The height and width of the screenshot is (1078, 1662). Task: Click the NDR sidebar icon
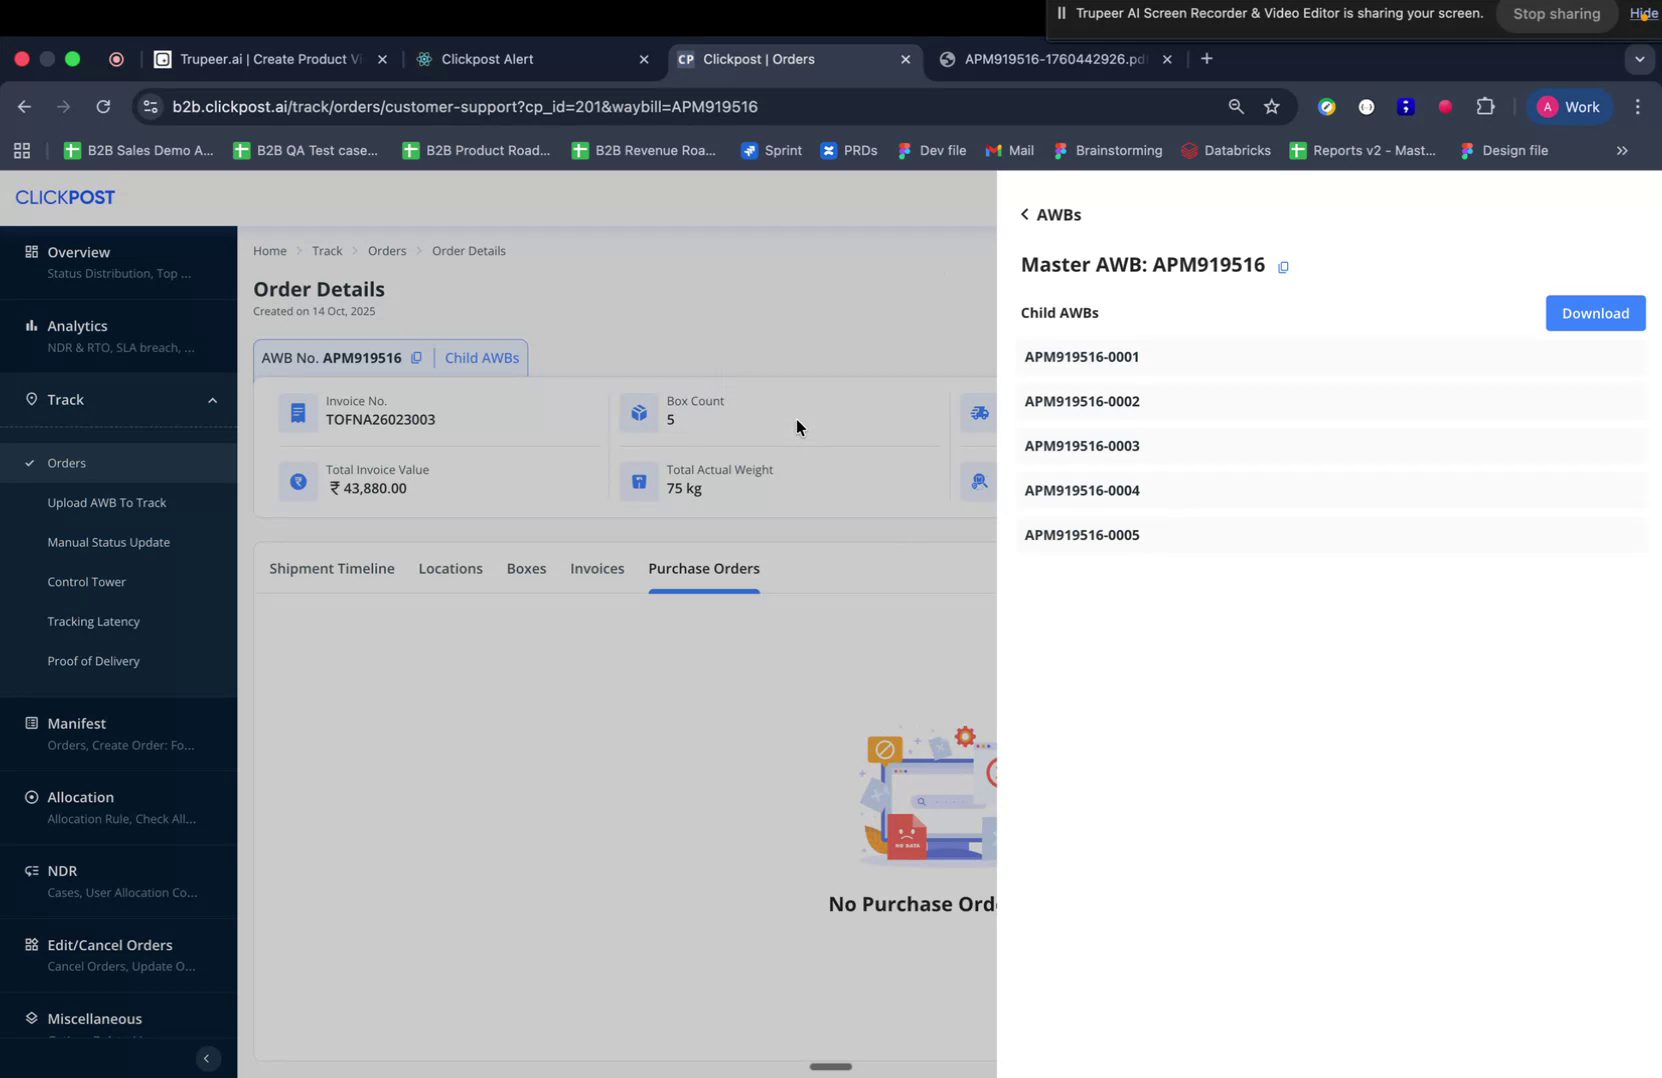[31, 870]
